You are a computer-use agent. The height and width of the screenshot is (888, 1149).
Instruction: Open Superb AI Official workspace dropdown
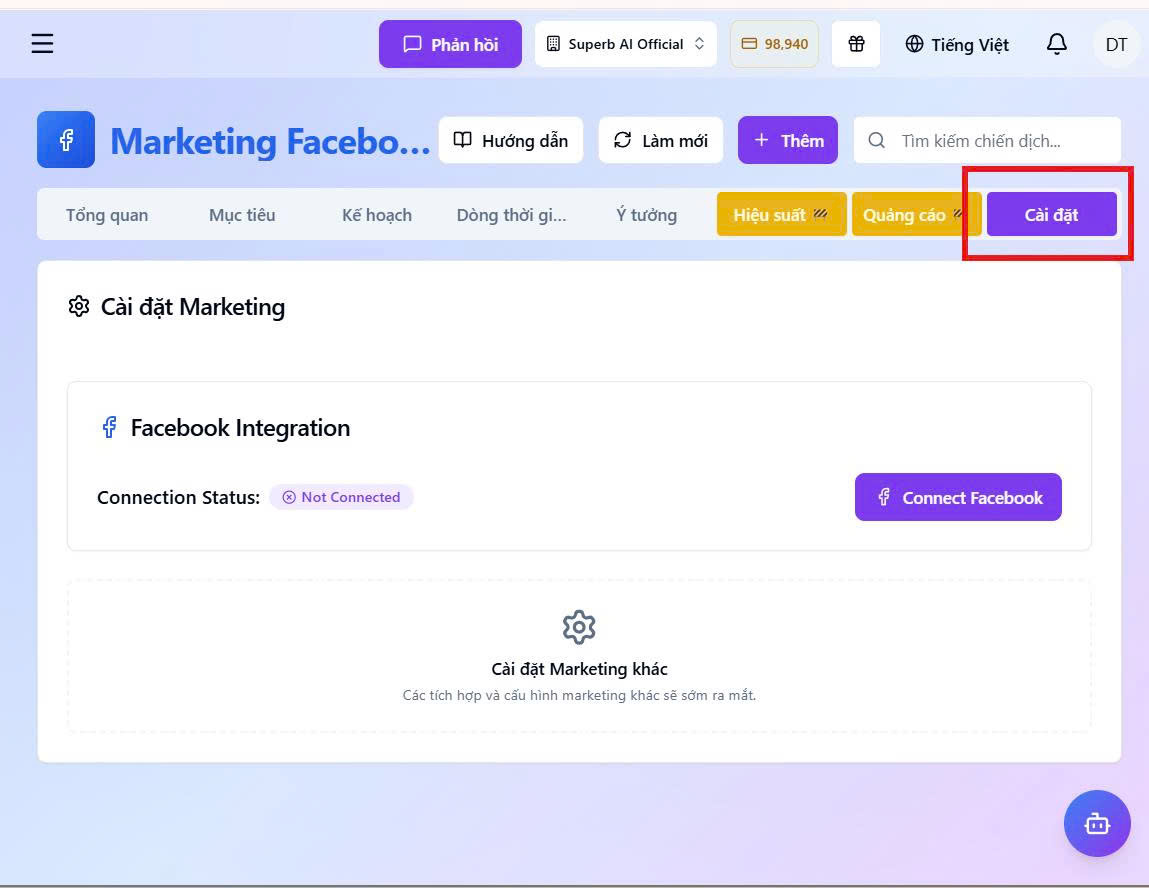(x=626, y=44)
